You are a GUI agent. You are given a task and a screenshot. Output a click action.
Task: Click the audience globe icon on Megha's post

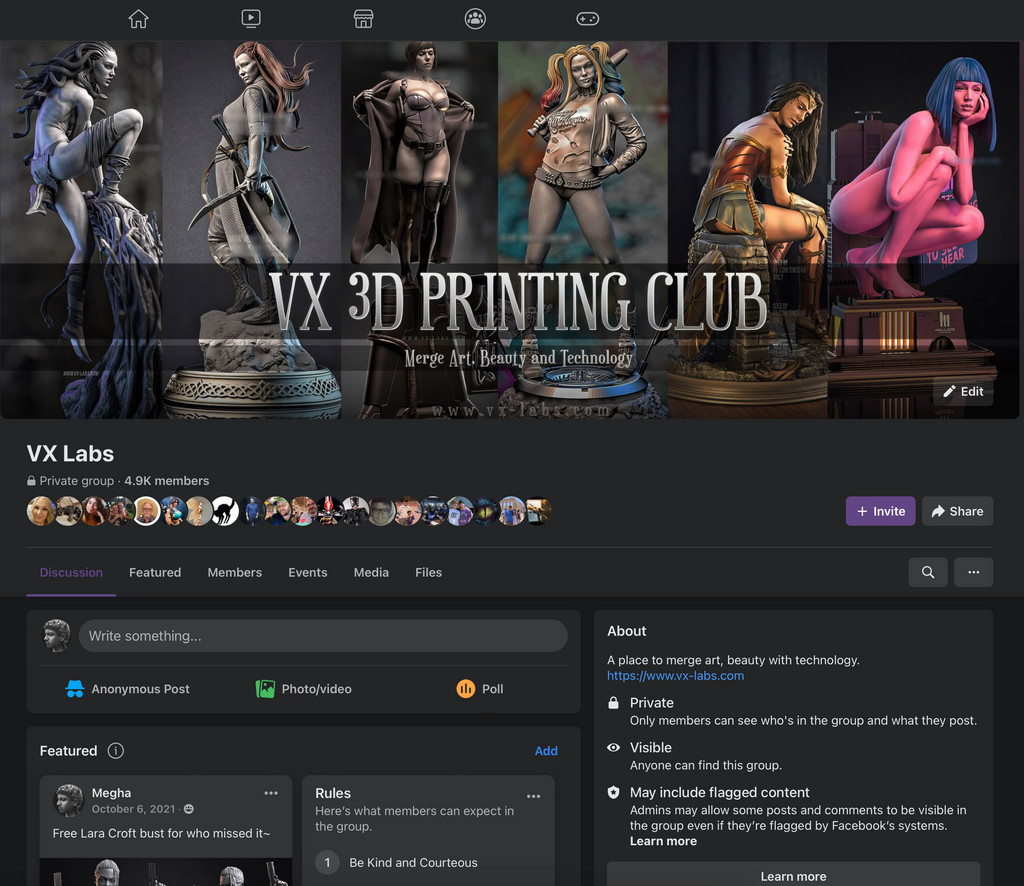189,809
